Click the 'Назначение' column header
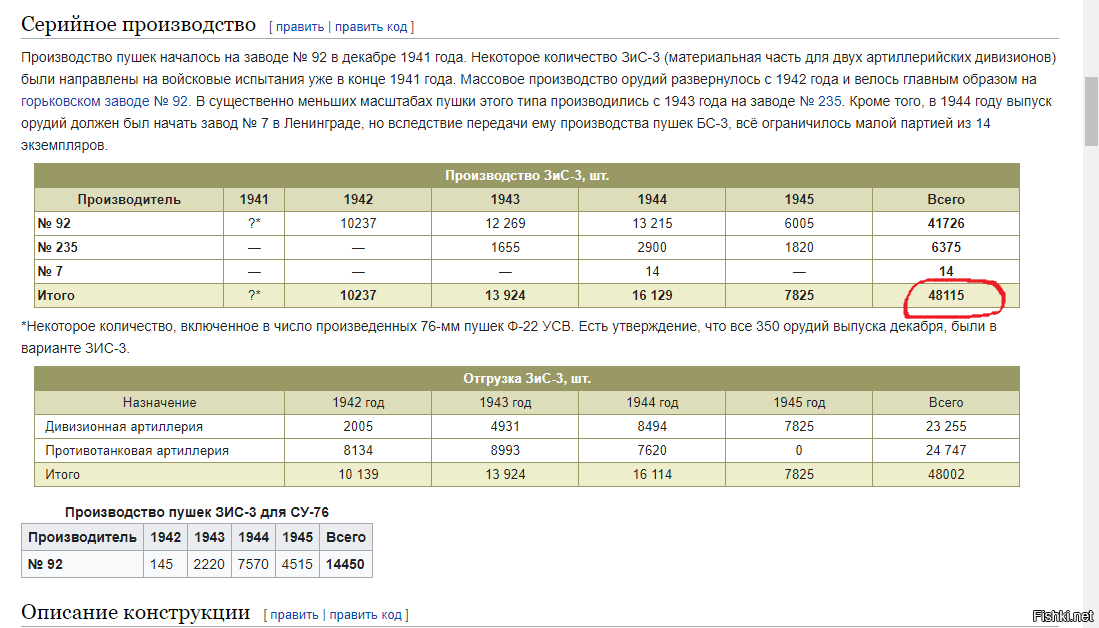 [160, 403]
